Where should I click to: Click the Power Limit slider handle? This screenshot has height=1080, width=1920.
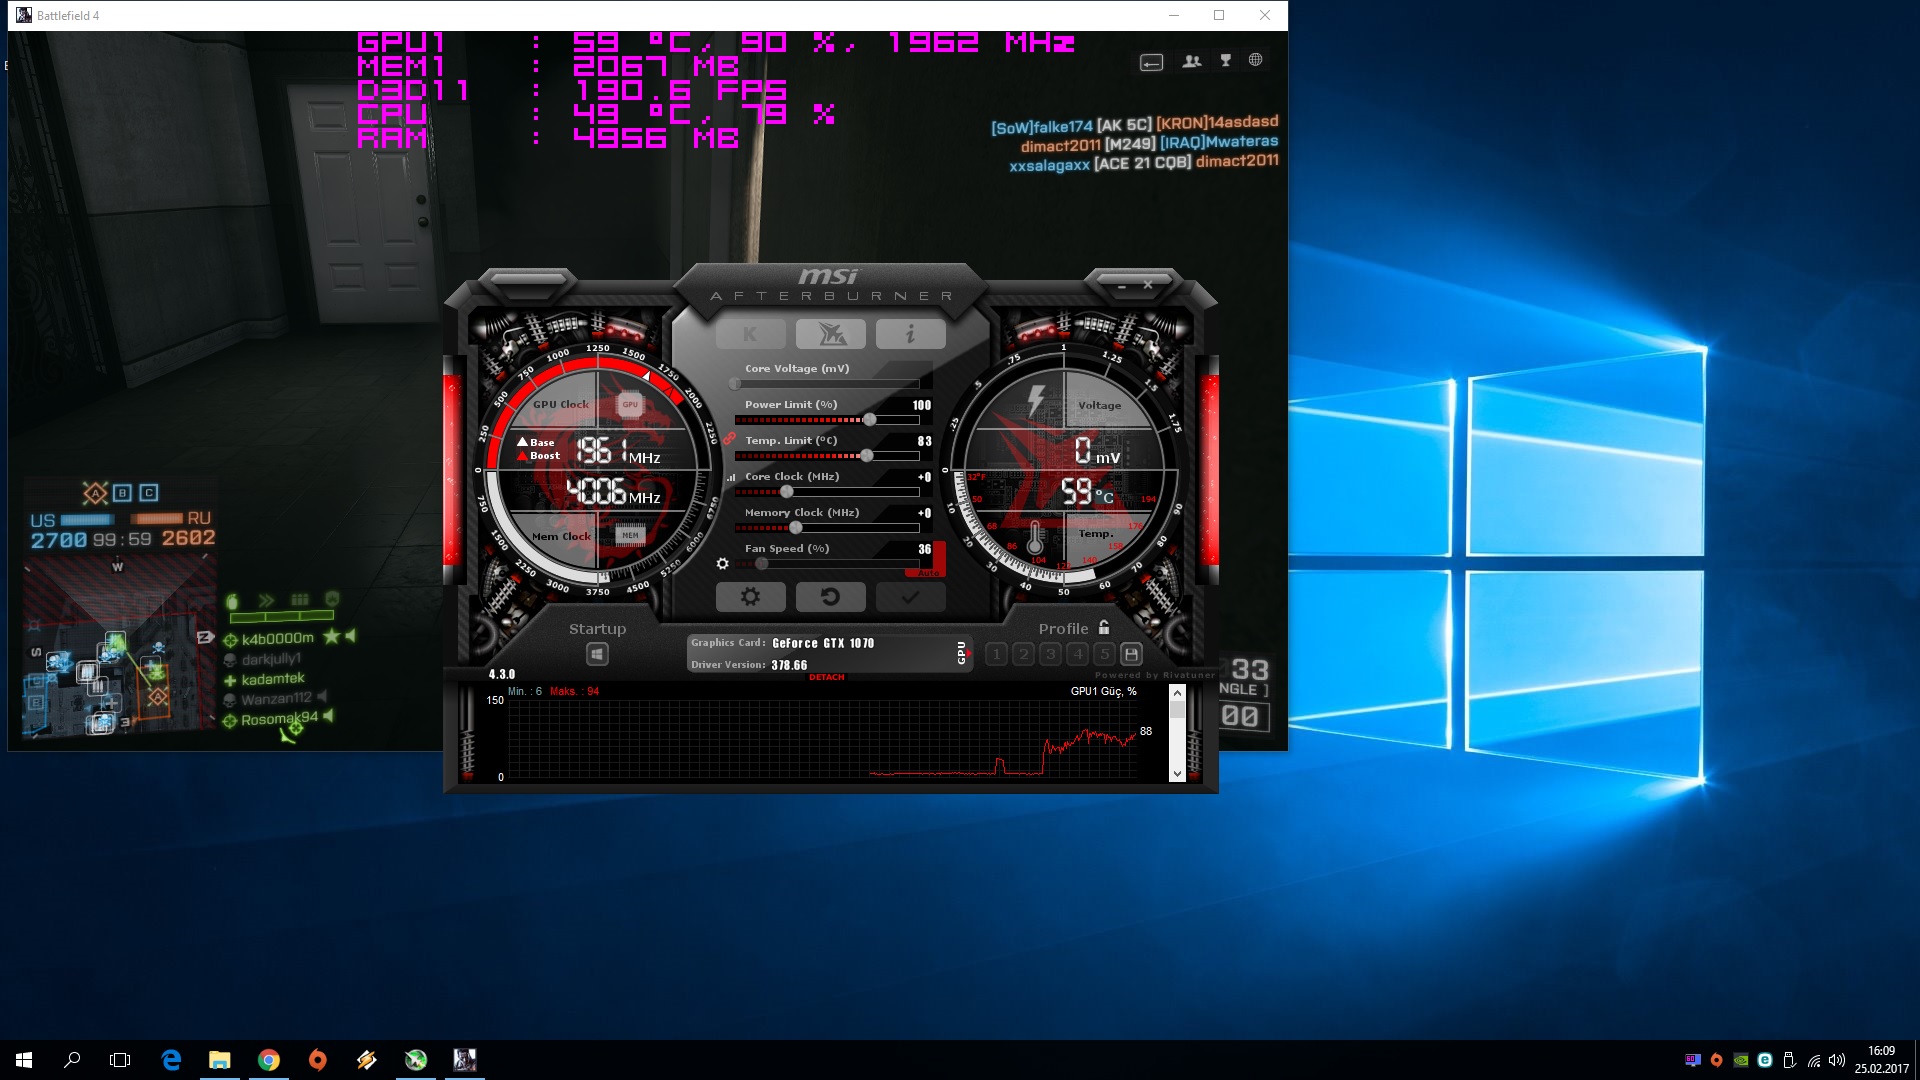(870, 420)
